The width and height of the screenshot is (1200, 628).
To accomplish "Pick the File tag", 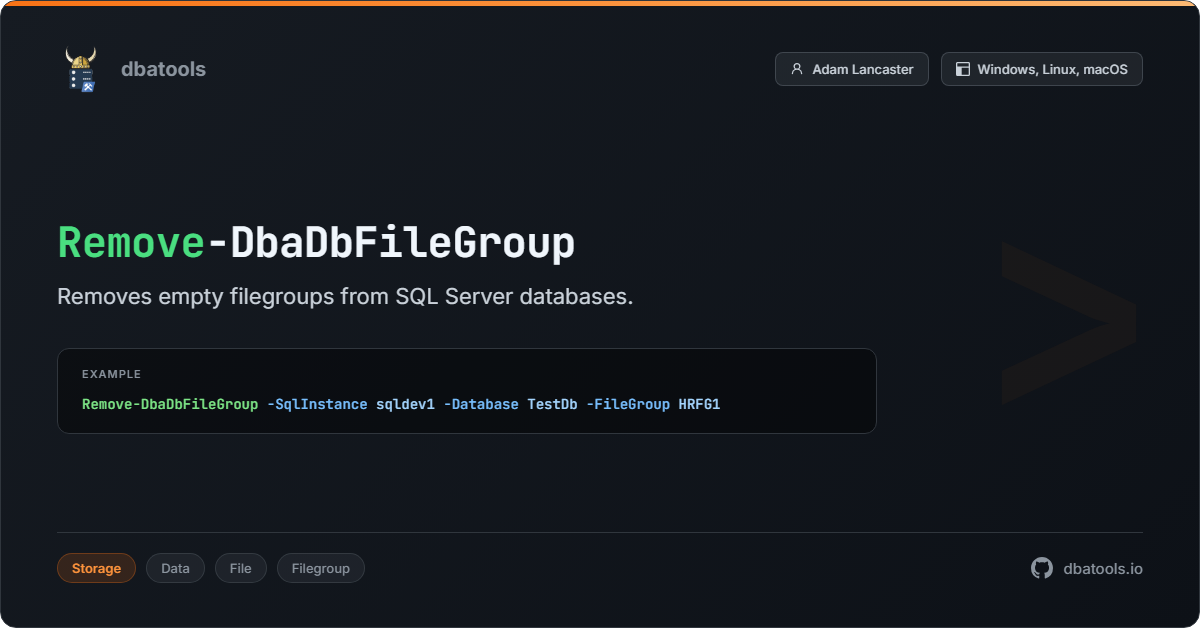I will 240,568.
